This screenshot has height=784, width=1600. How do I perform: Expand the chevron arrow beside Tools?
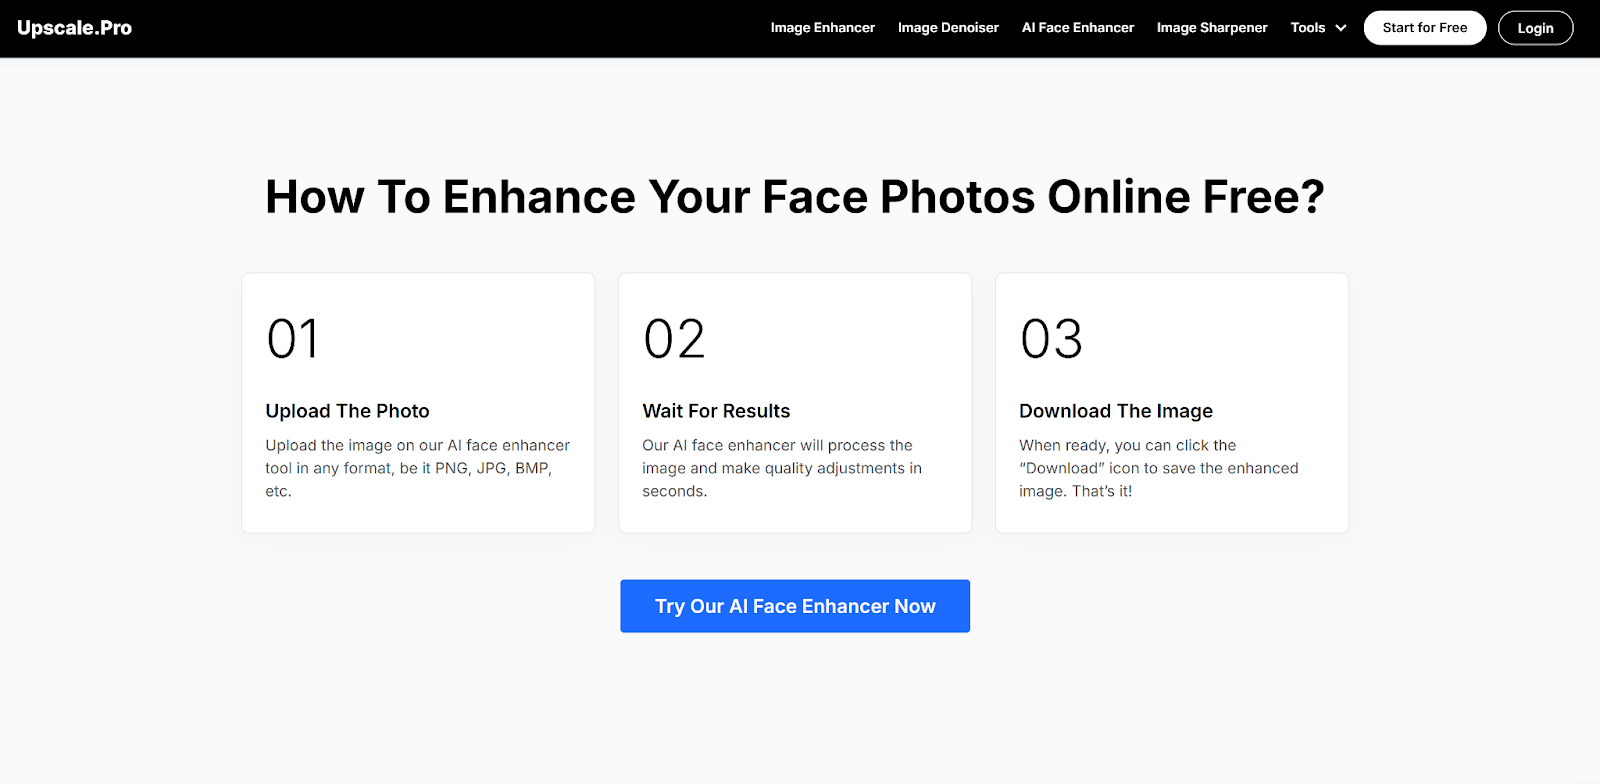click(1341, 28)
